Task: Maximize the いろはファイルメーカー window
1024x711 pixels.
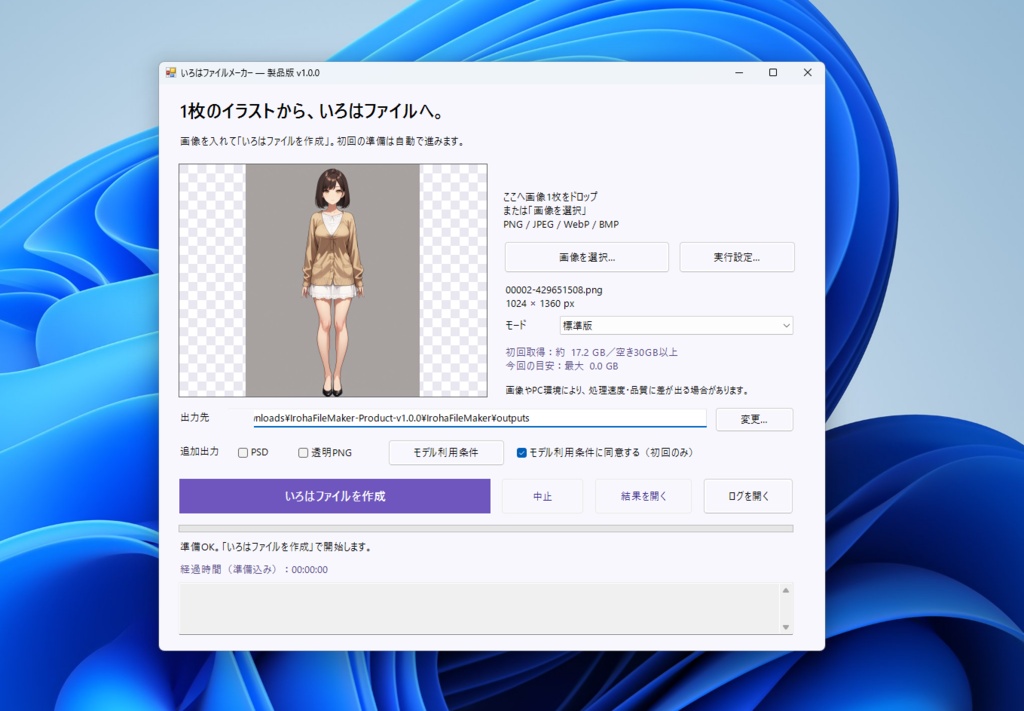Action: (x=773, y=72)
